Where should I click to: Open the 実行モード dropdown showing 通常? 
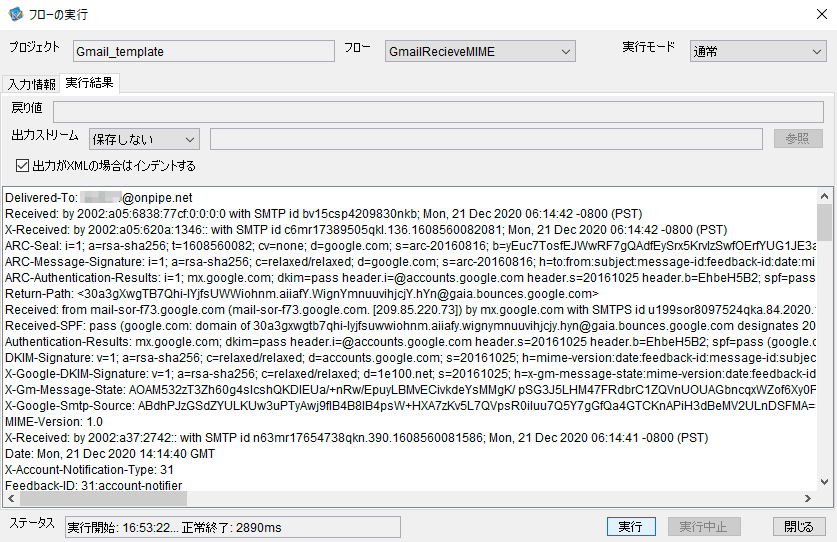758,51
